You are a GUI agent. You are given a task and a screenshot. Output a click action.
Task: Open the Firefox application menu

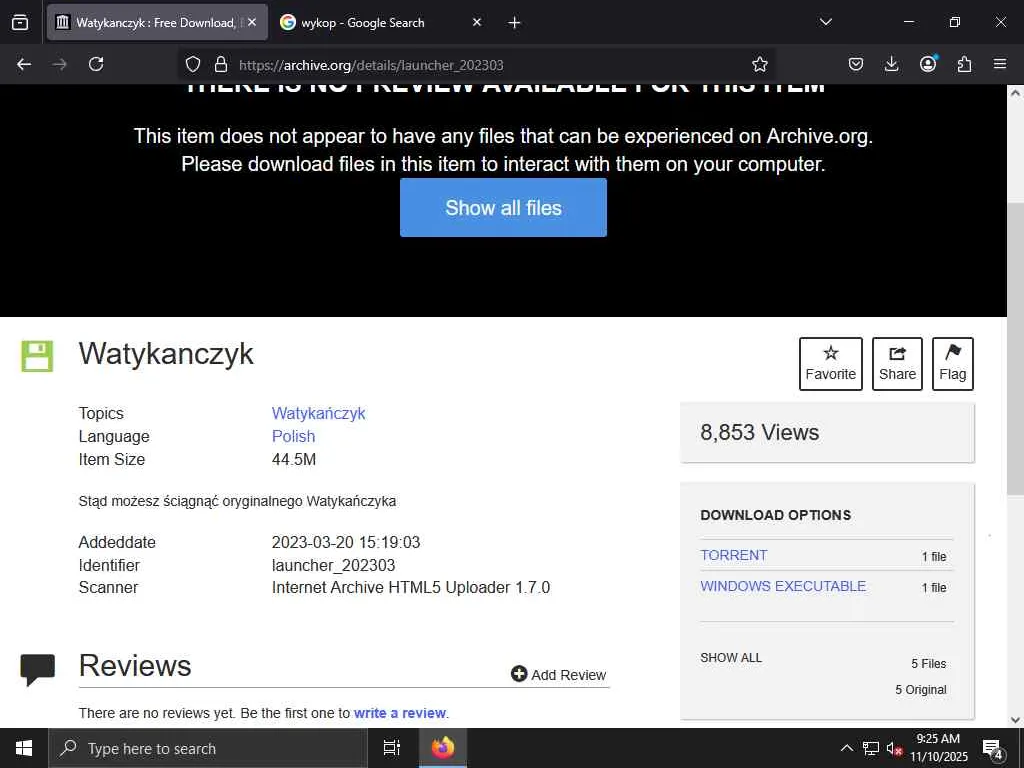click(1000, 64)
